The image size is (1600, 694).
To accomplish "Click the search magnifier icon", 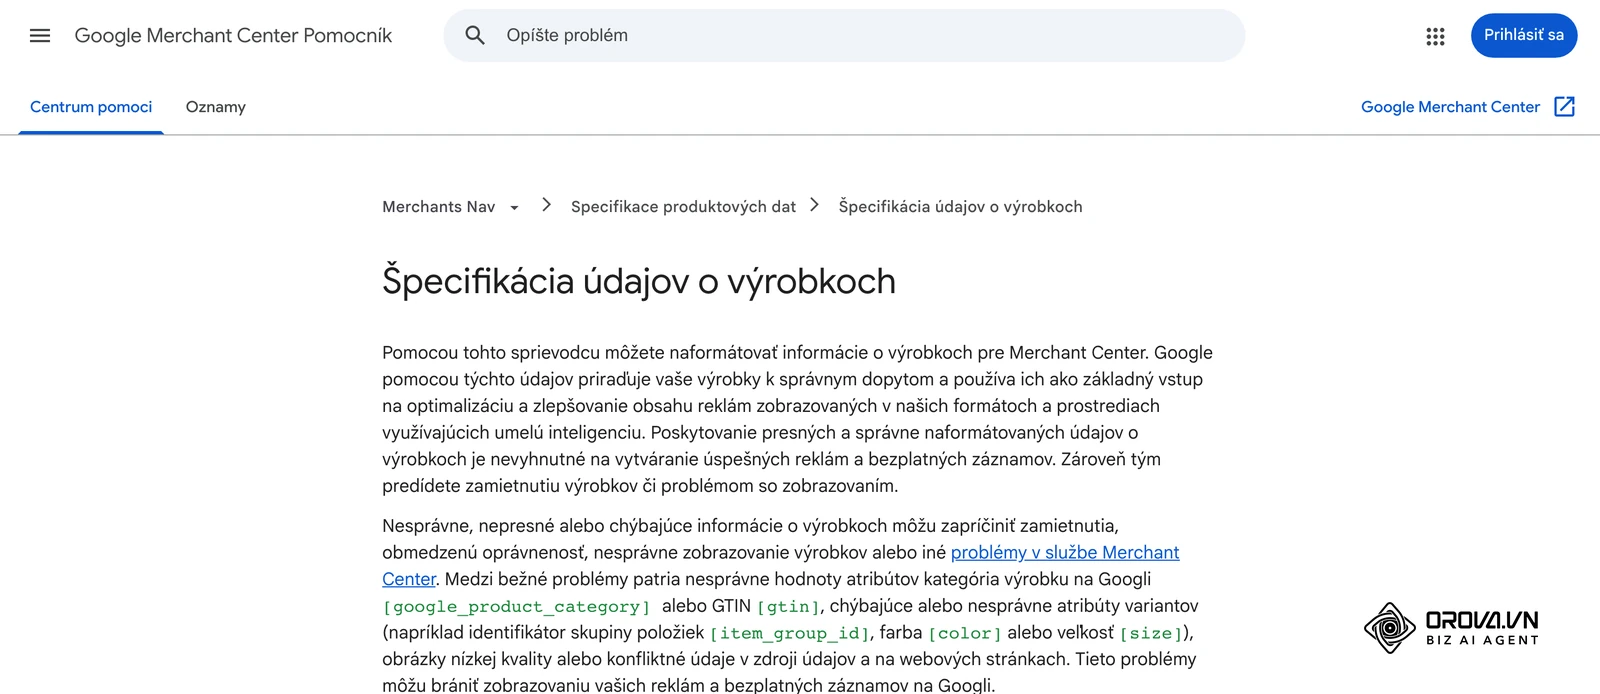I will click(x=475, y=36).
